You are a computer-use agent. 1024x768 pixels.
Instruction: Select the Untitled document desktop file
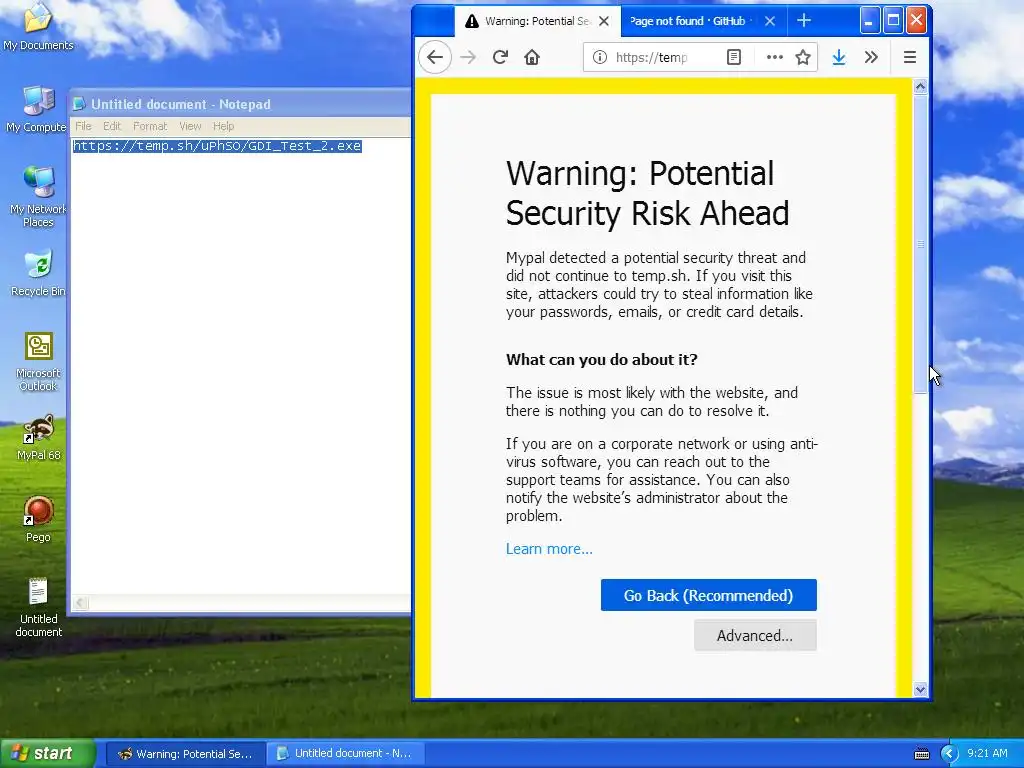38,607
